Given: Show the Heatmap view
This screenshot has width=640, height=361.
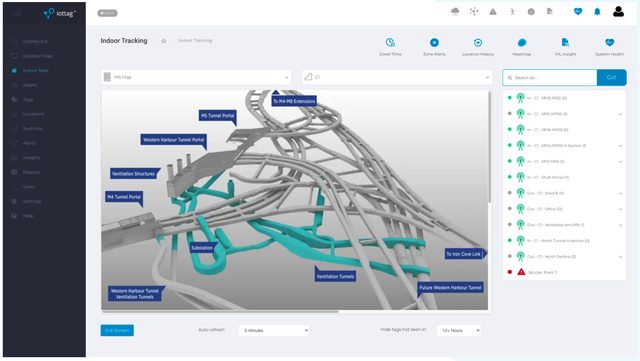Looking at the screenshot, I should [522, 42].
